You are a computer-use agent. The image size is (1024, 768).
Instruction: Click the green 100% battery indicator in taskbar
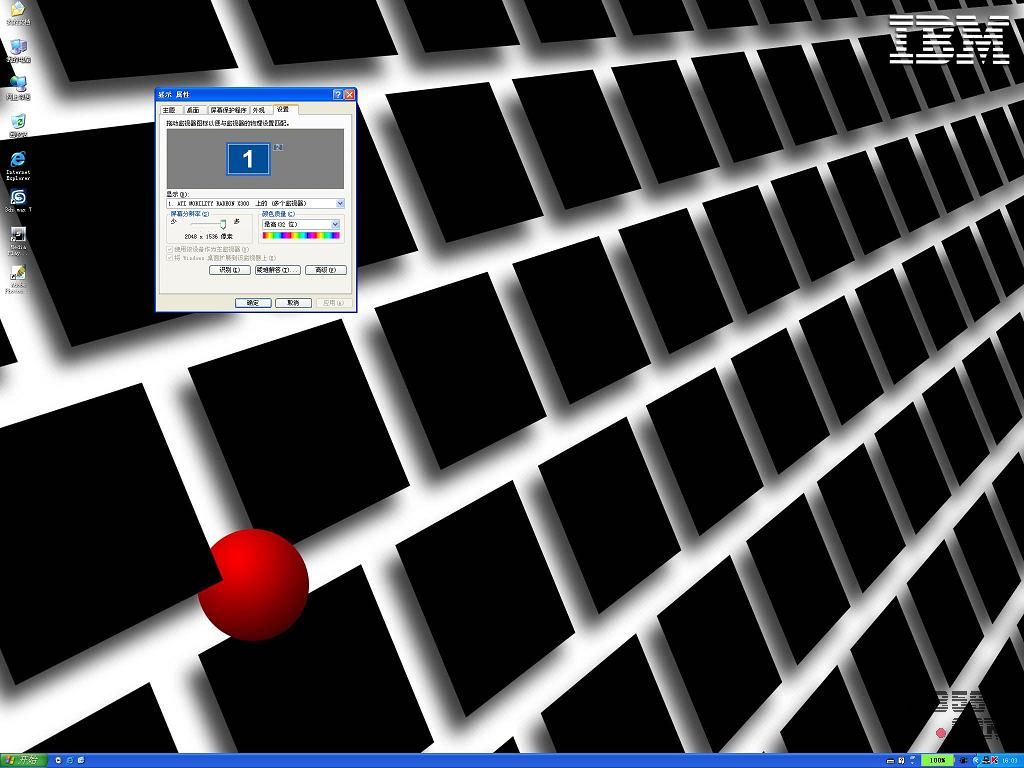[x=937, y=760]
